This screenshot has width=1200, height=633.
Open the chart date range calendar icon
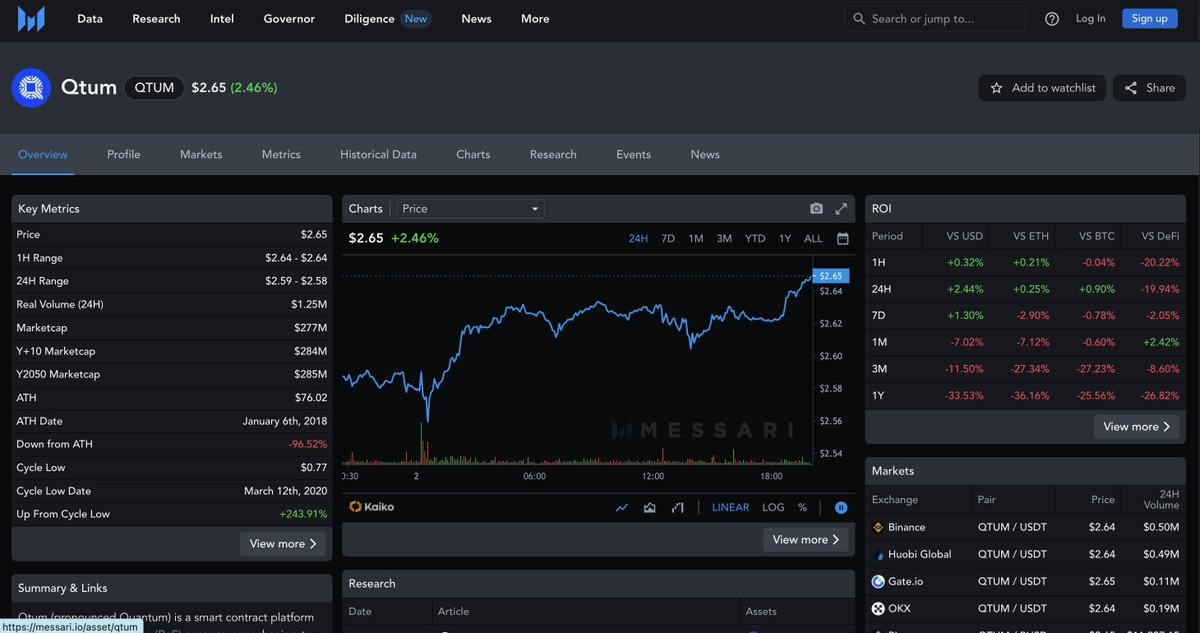click(x=843, y=238)
